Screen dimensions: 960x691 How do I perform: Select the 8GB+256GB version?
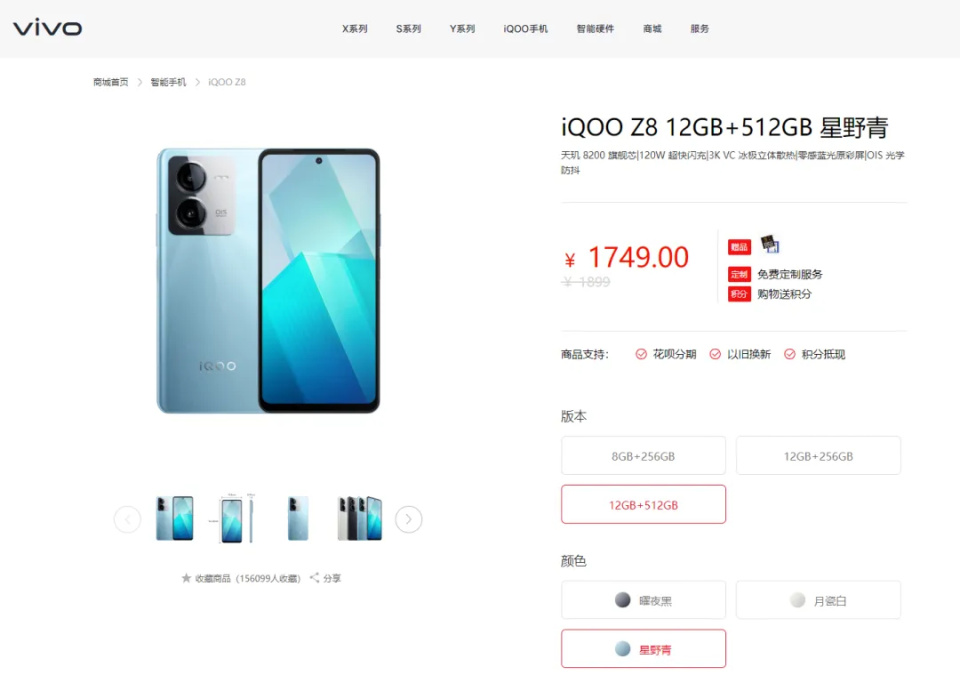(643, 456)
